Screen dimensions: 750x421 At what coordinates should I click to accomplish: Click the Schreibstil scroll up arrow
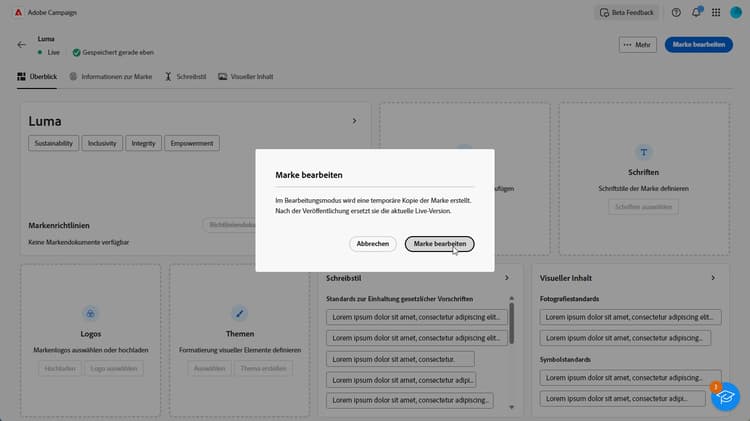pyautogui.click(x=512, y=298)
